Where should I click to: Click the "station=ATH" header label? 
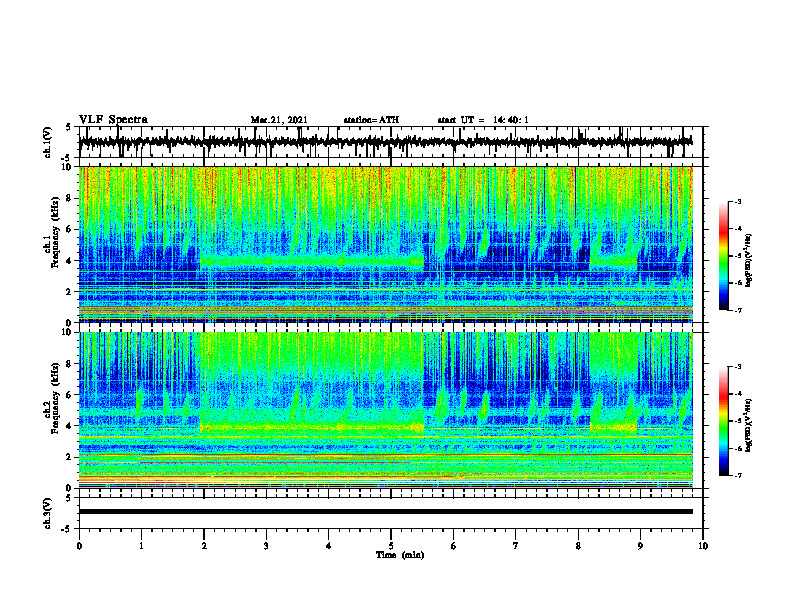click(371, 120)
